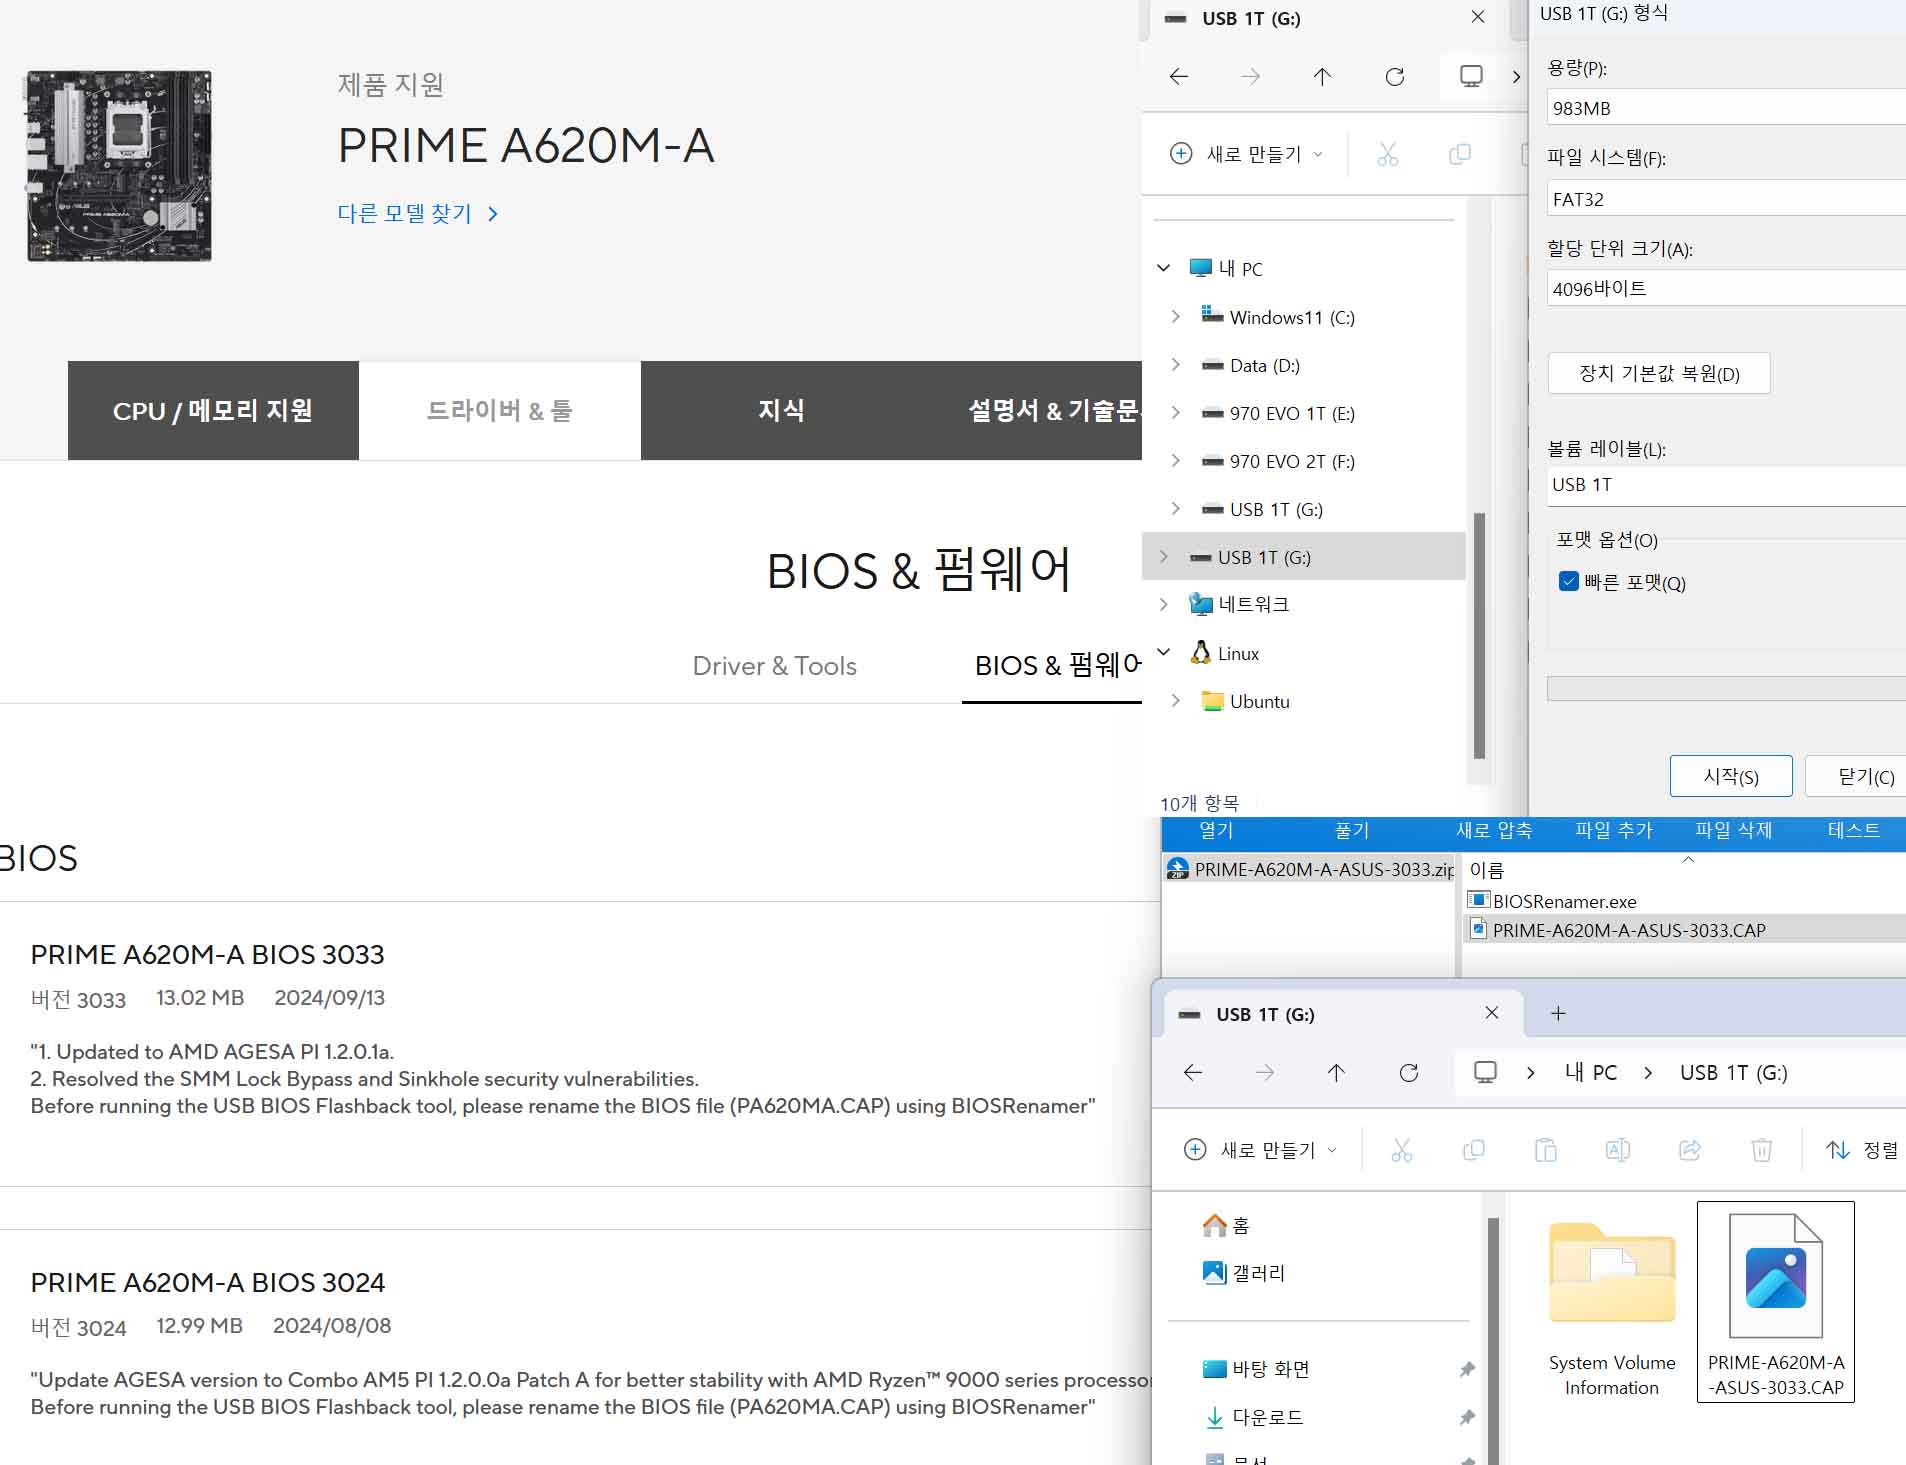Click 풀기 in archive tool menu
Screen dimensions: 1906x1465
pyautogui.click(x=1351, y=830)
